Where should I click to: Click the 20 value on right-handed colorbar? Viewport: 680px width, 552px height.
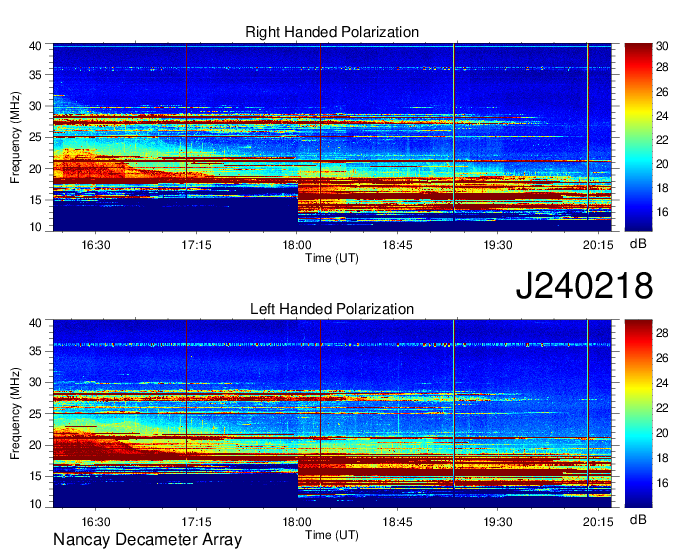tap(662, 164)
